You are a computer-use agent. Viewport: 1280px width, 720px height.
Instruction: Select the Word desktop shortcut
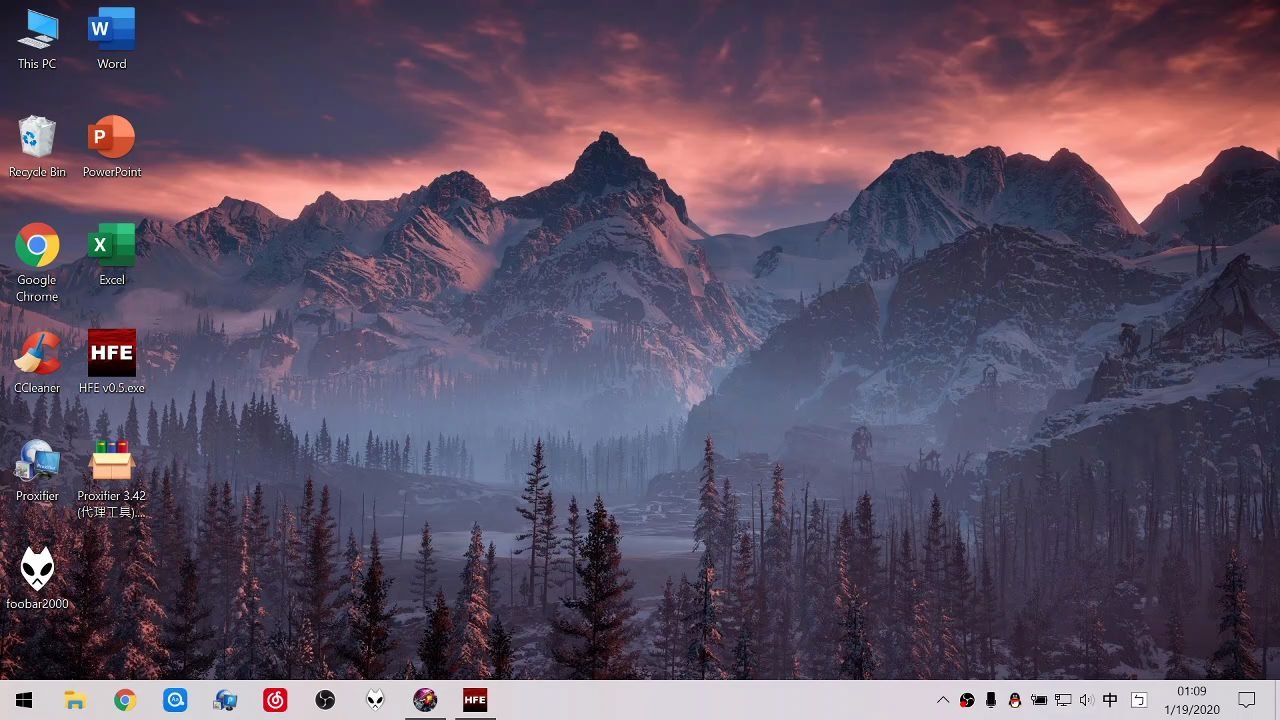[111, 41]
